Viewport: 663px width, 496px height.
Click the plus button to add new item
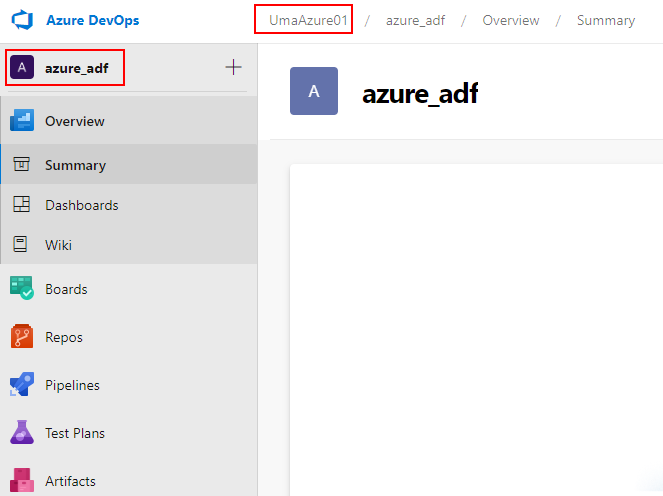pyautogui.click(x=233, y=67)
